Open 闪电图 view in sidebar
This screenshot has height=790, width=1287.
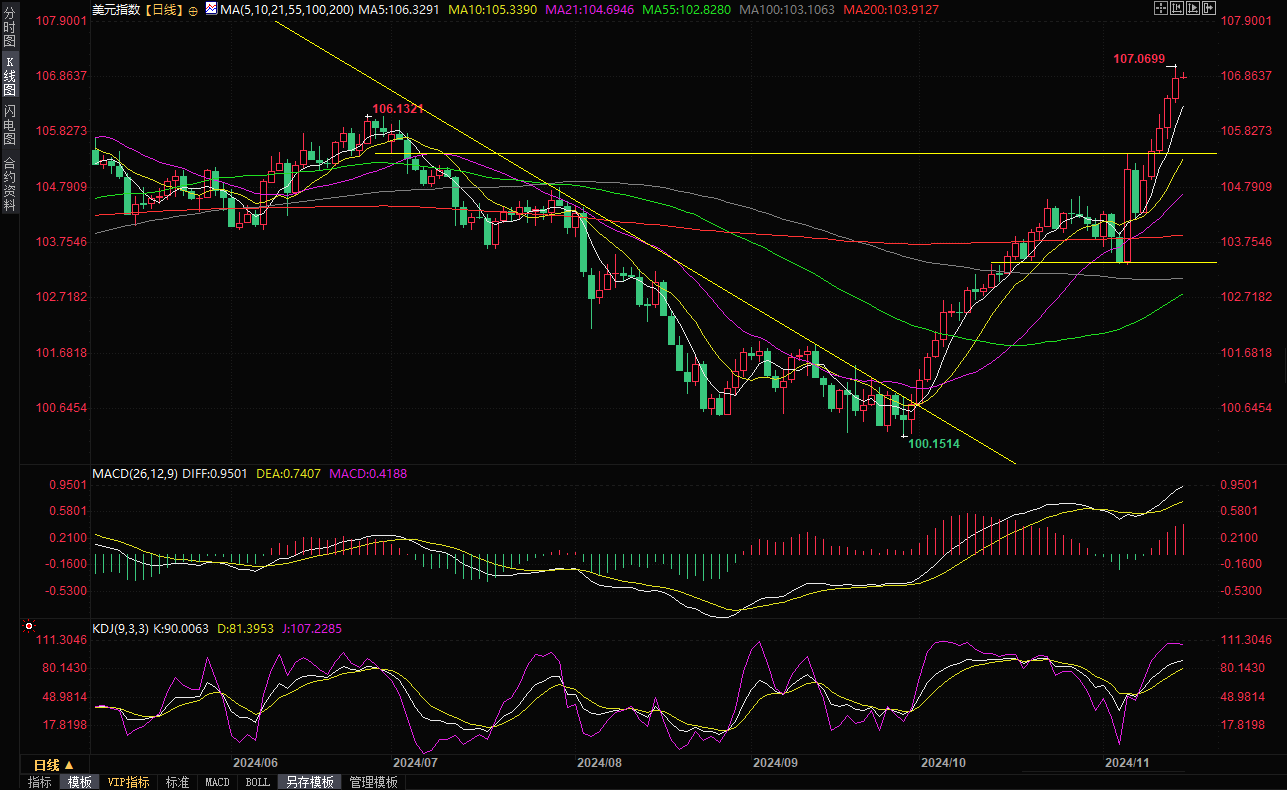[x=9, y=124]
